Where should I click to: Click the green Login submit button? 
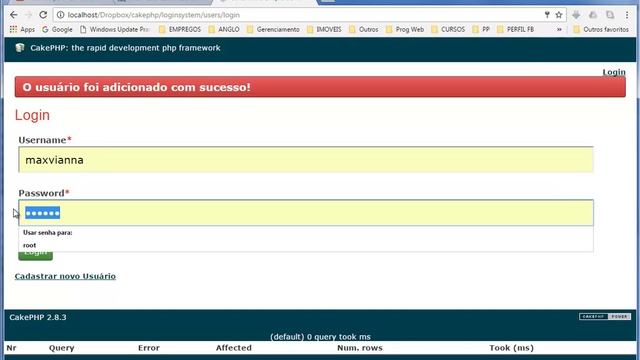36,255
